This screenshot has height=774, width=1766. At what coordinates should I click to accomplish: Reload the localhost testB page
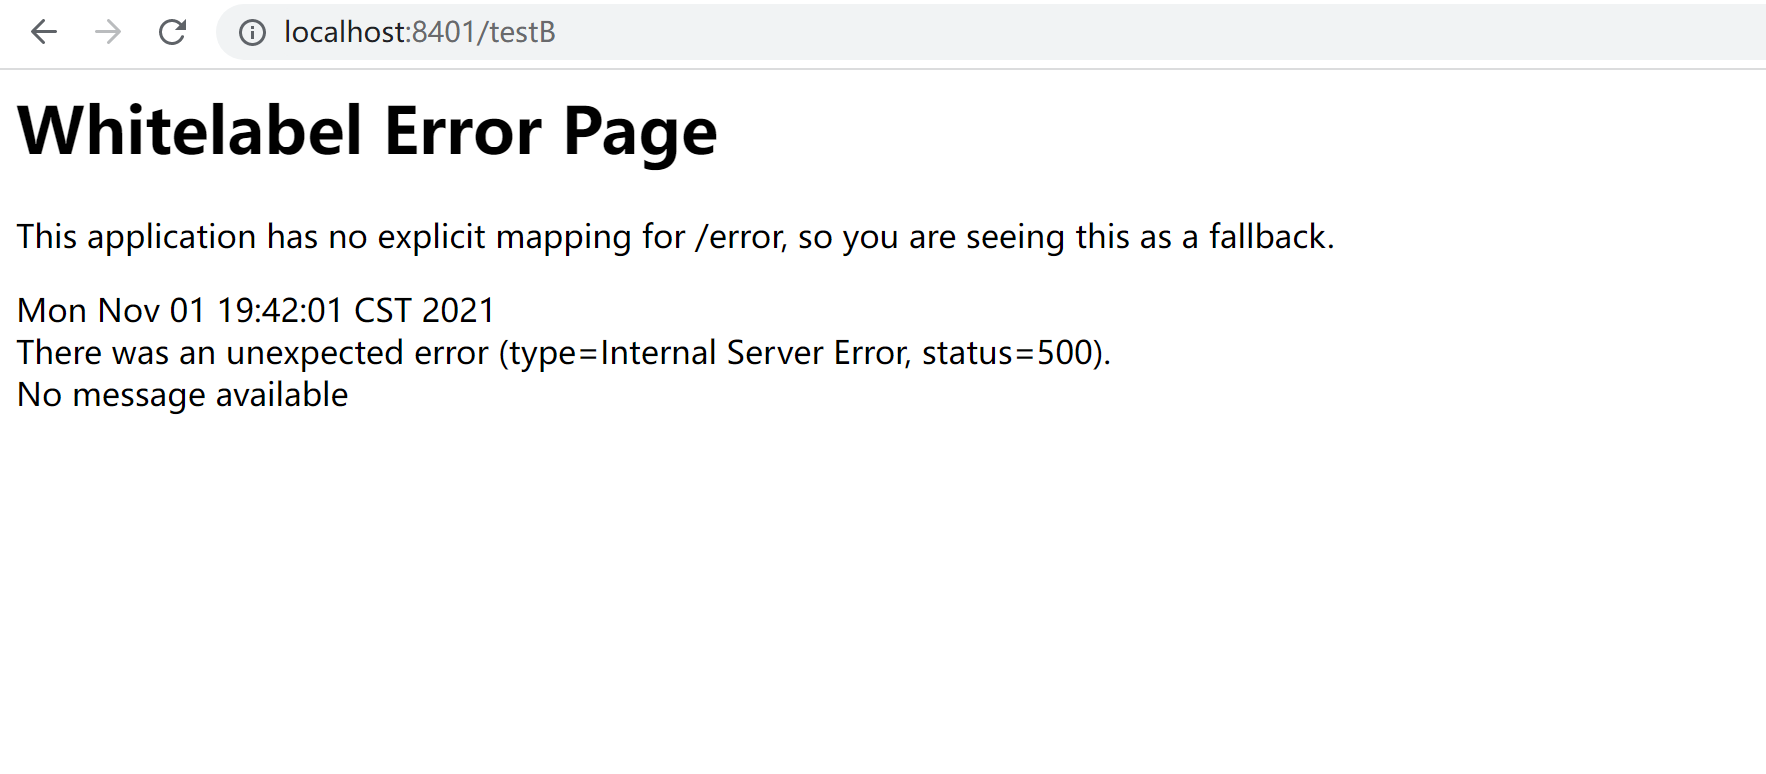pyautogui.click(x=172, y=32)
